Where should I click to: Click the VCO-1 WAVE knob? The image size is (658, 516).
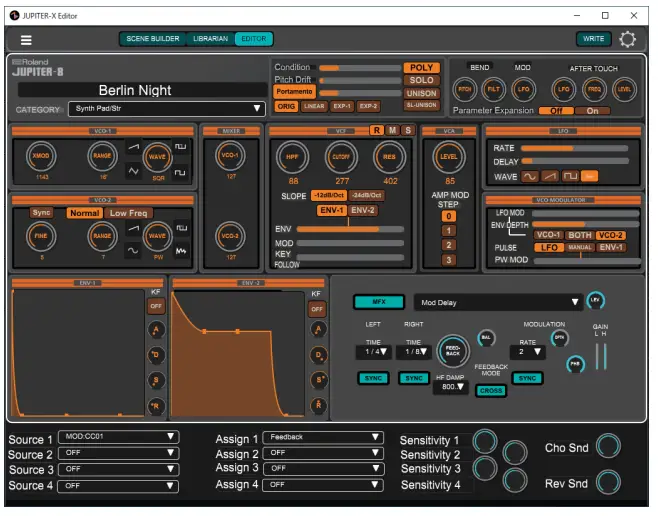point(157,157)
